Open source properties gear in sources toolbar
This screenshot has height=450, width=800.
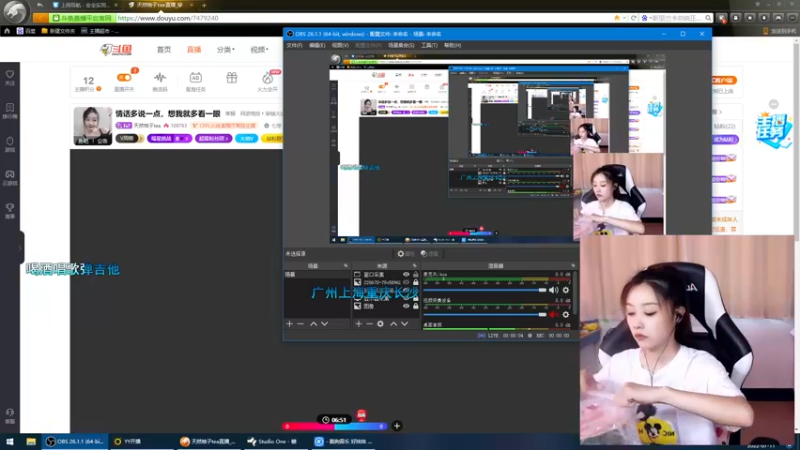(x=381, y=324)
